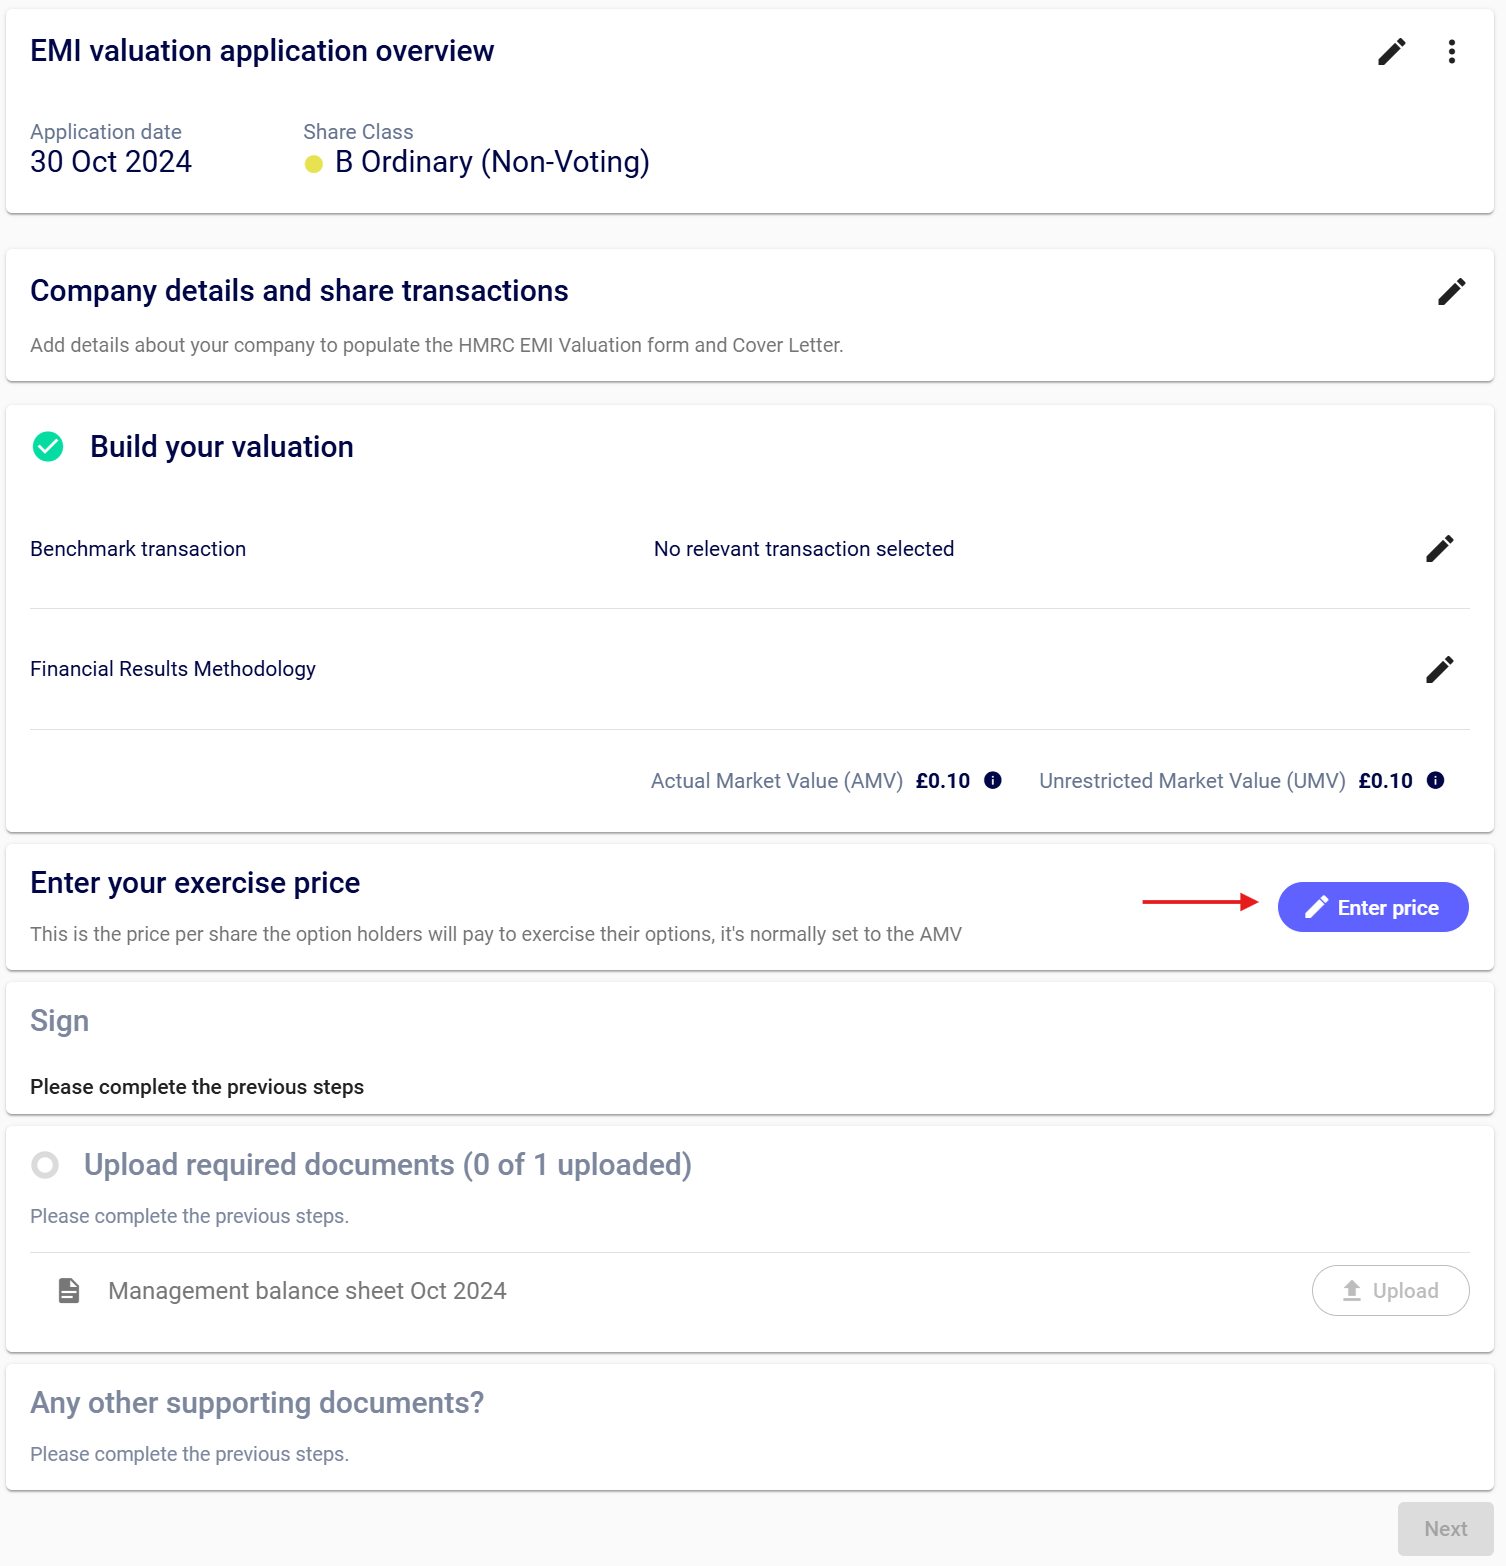Edit the EMI valuation application overview
Image resolution: width=1506 pixels, height=1566 pixels.
tap(1391, 51)
